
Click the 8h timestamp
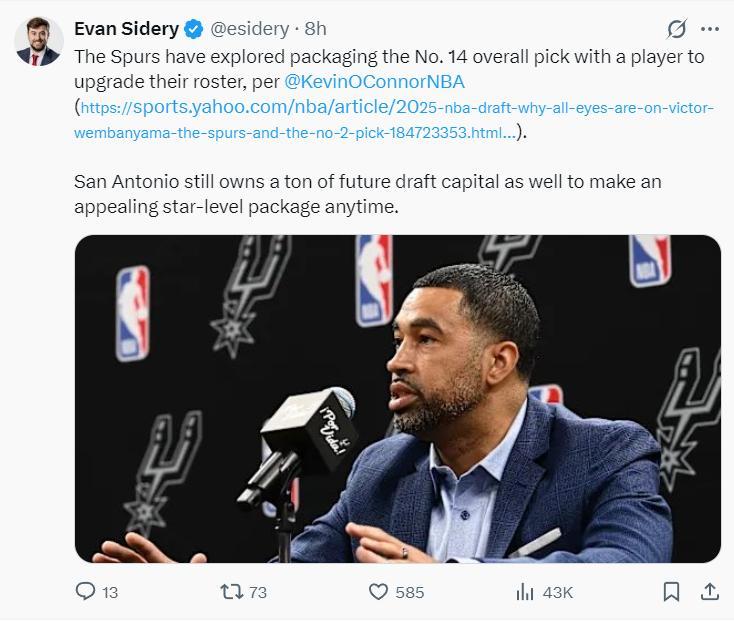pos(316,28)
